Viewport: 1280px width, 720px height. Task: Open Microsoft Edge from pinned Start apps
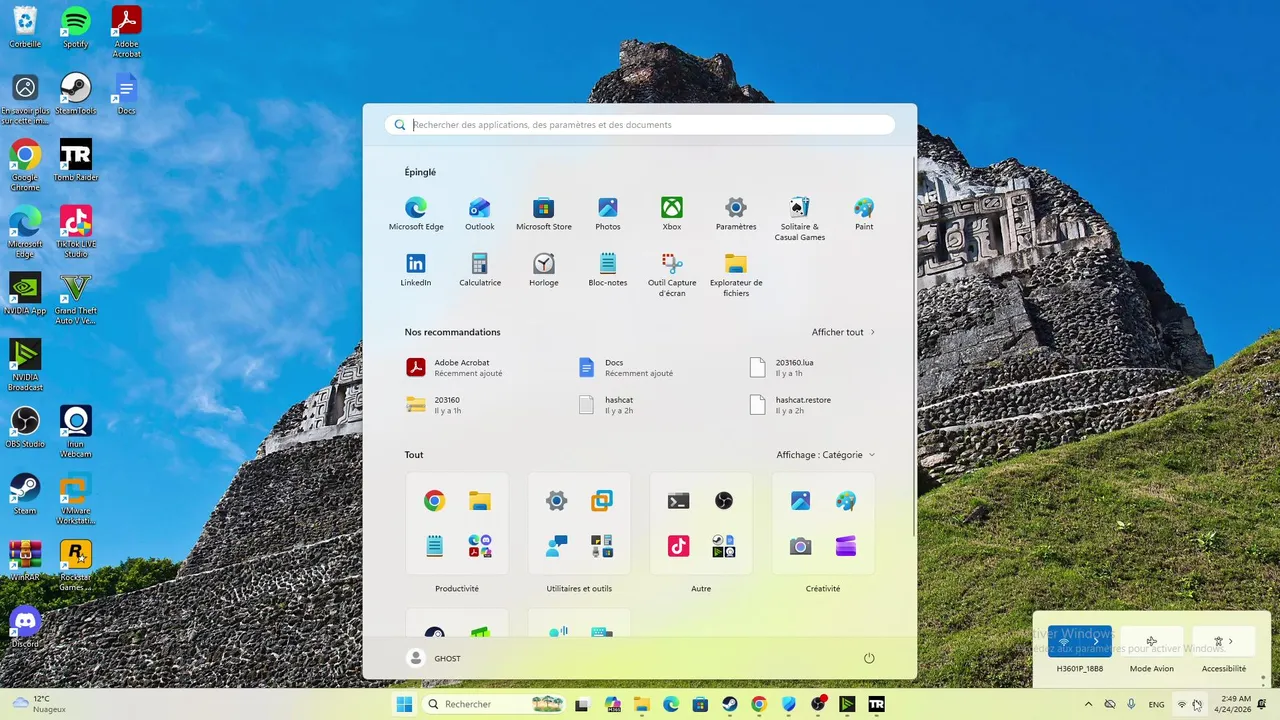[x=416, y=214]
